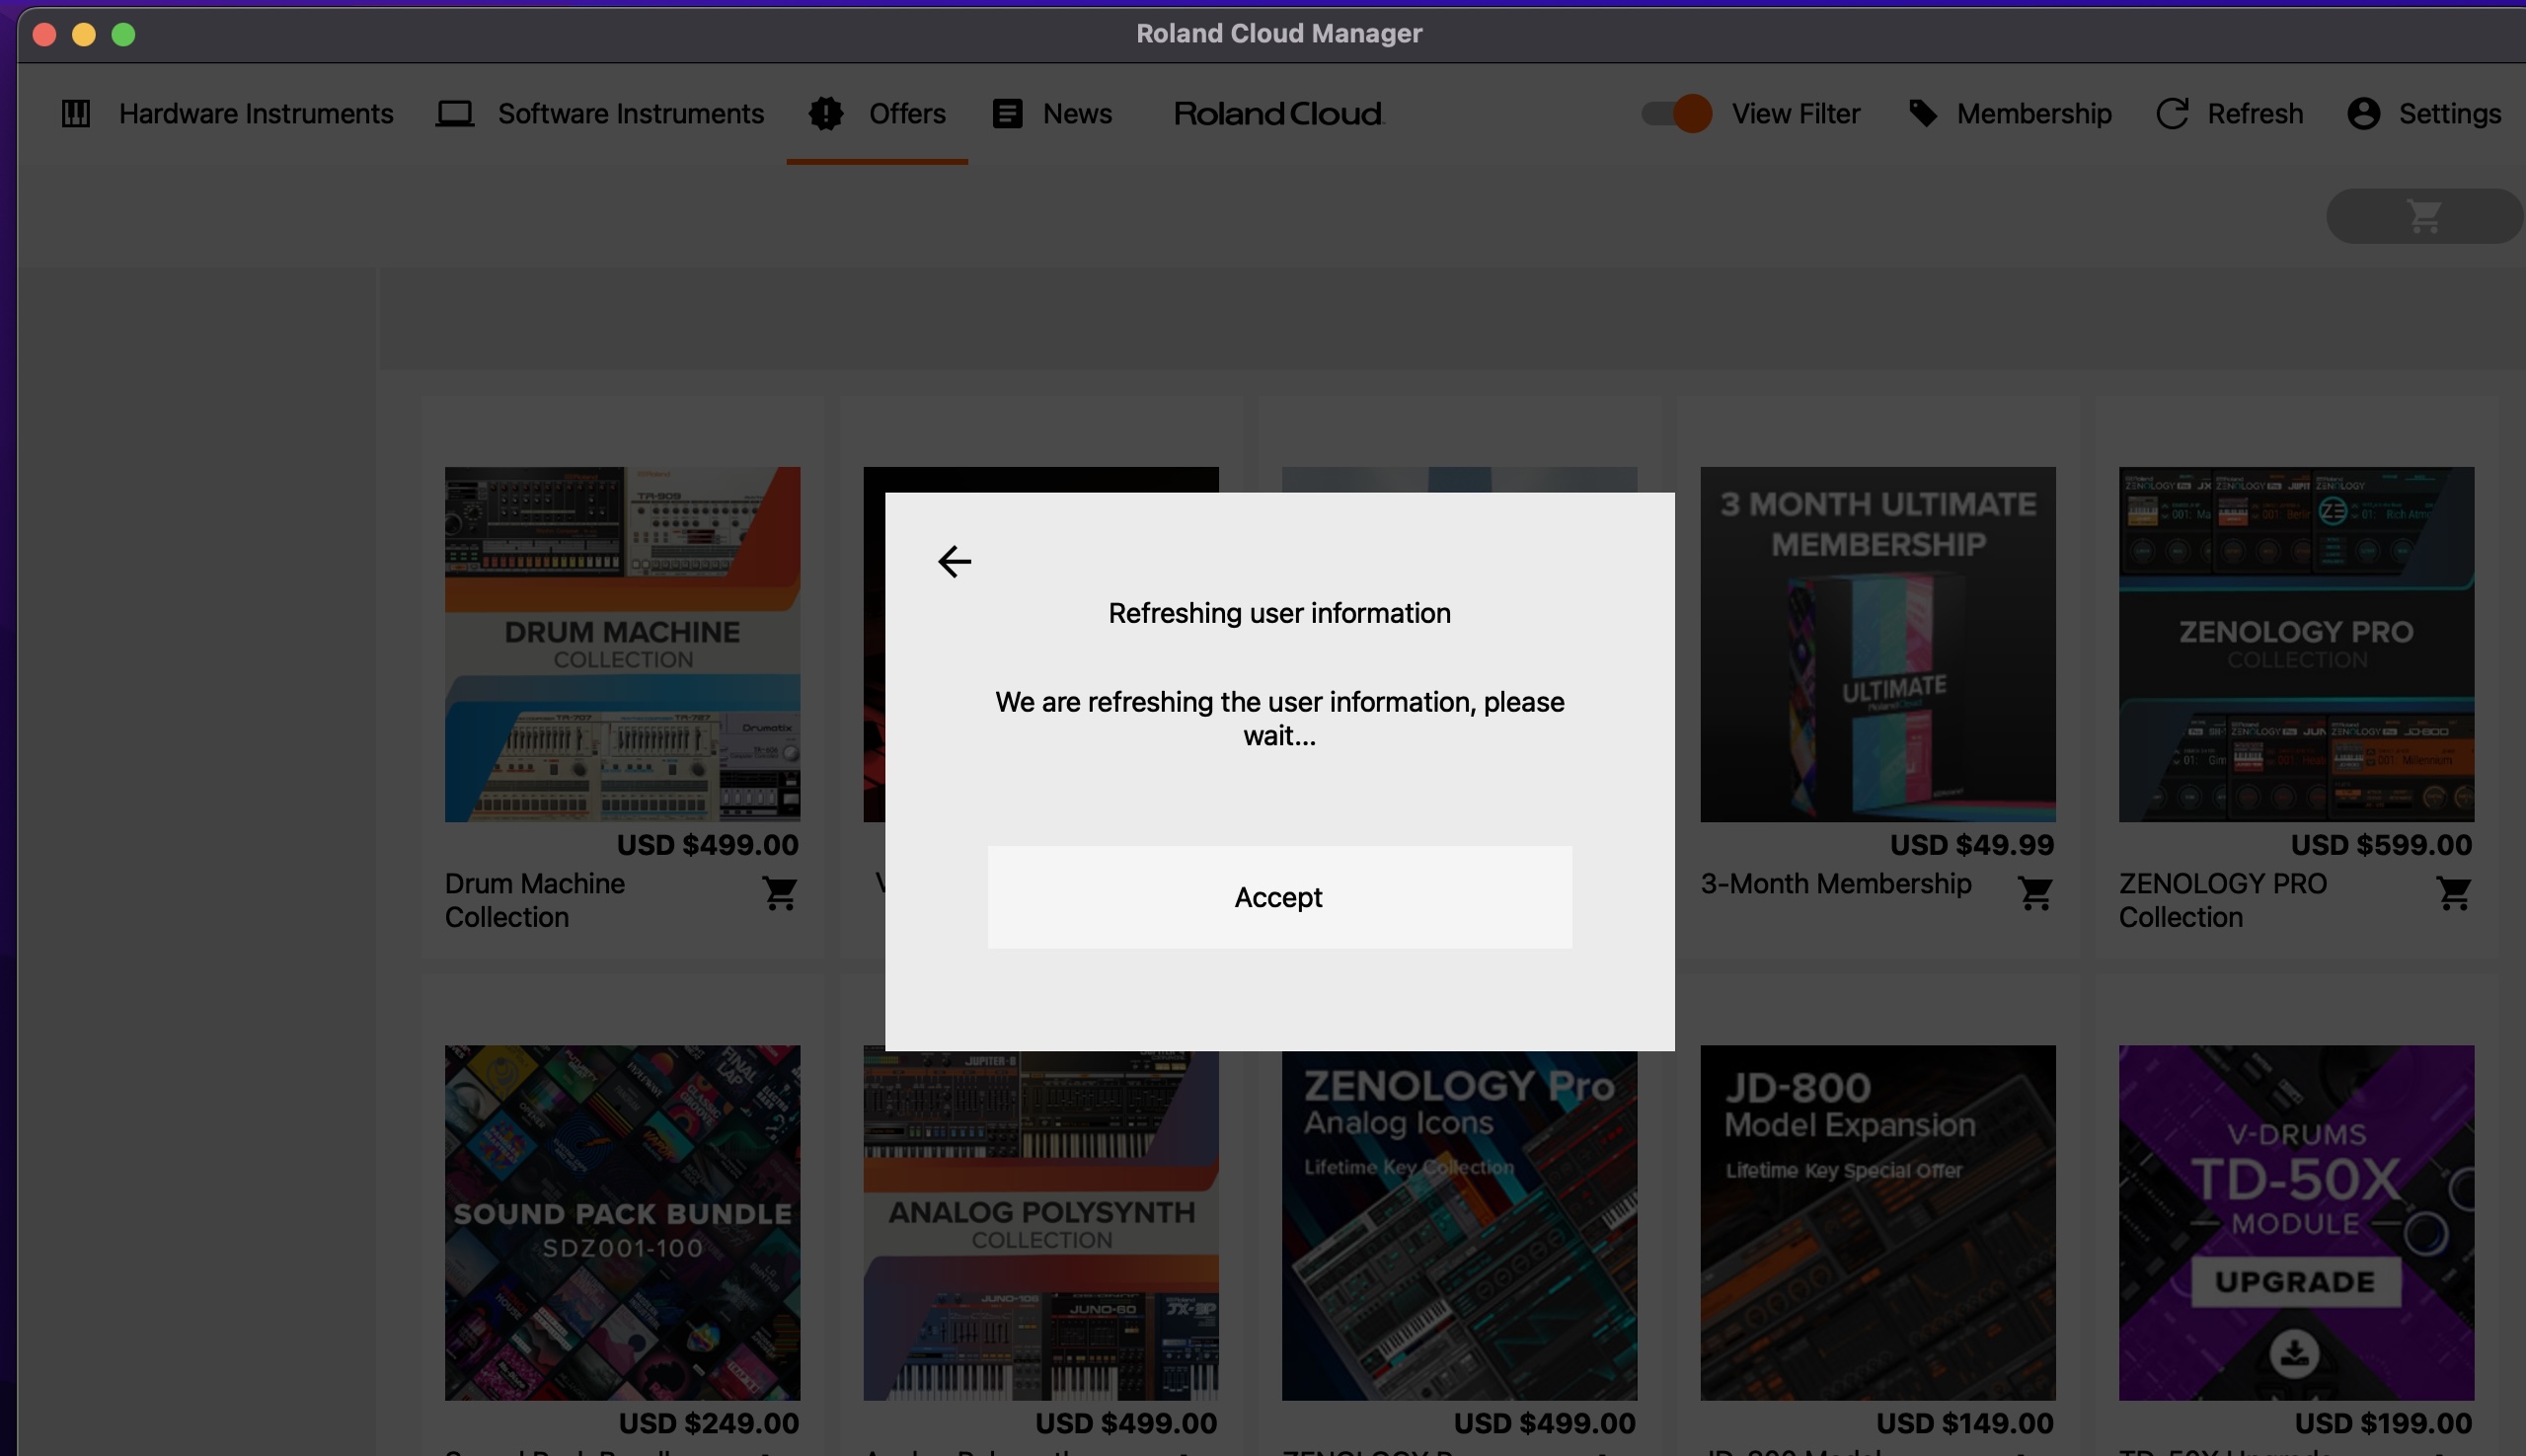The image size is (2526, 1456).
Task: Click the Offers badge icon
Action: (826, 114)
